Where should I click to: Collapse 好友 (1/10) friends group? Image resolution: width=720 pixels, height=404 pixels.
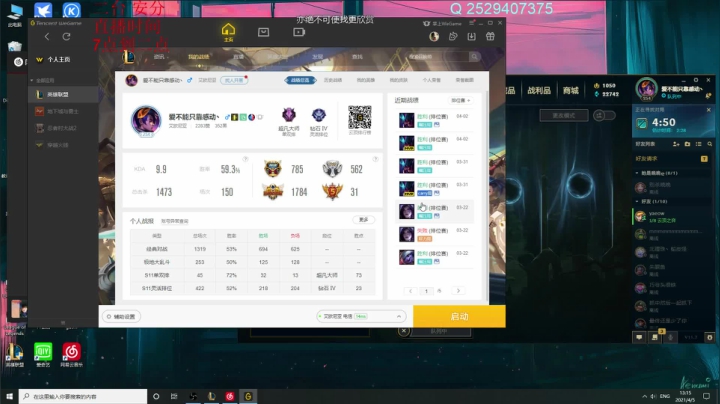652,202
